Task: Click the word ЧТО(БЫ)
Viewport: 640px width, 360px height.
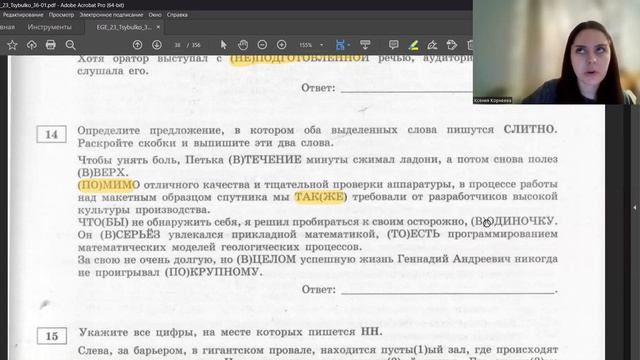Action: pyautogui.click(x=103, y=222)
